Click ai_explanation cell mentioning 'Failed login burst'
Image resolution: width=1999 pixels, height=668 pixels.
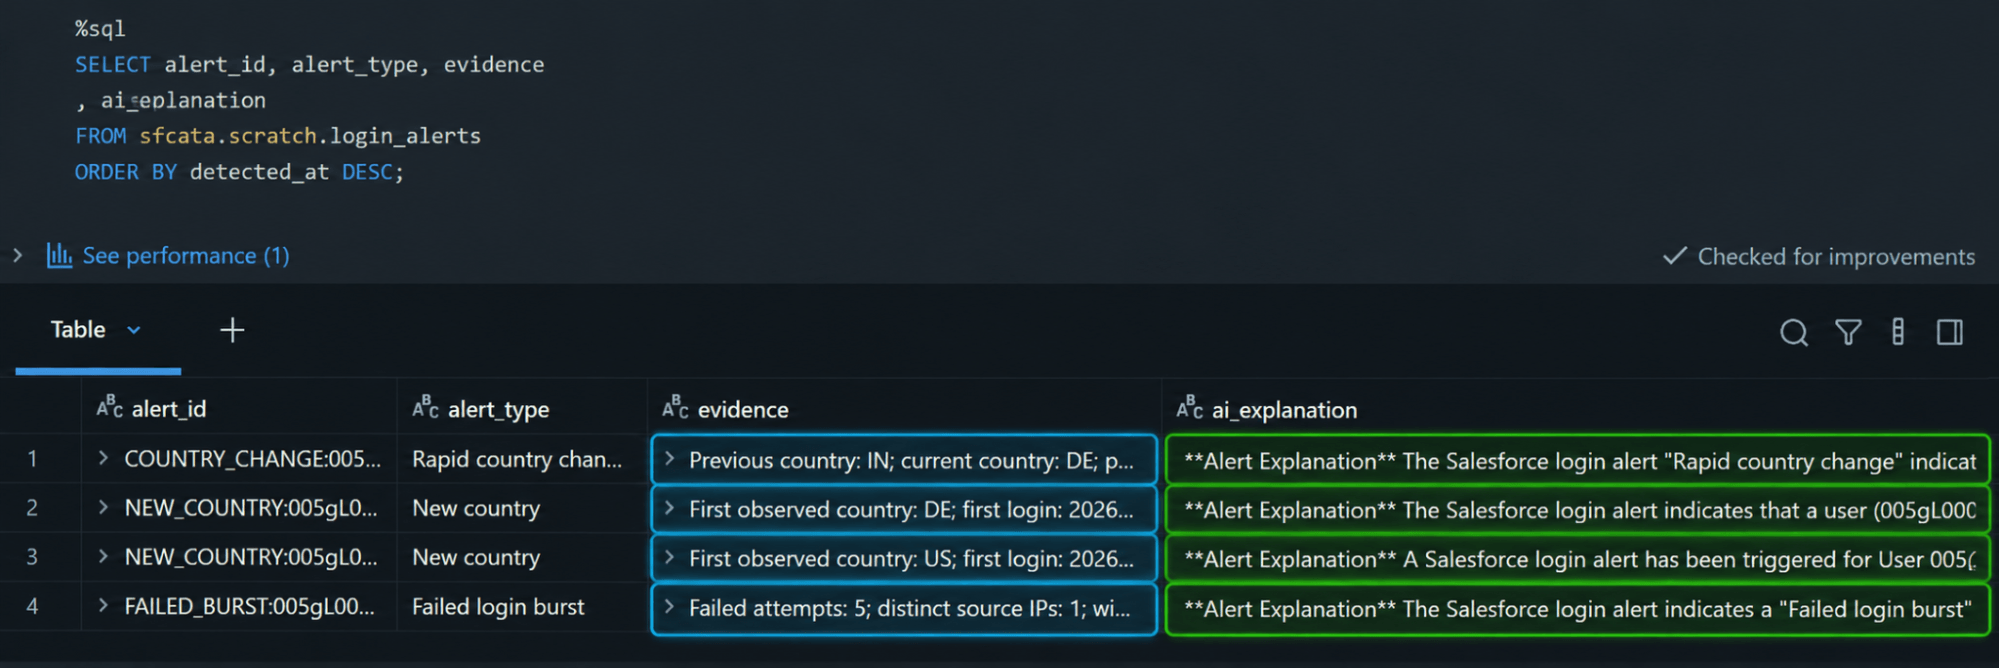[x=1578, y=609]
